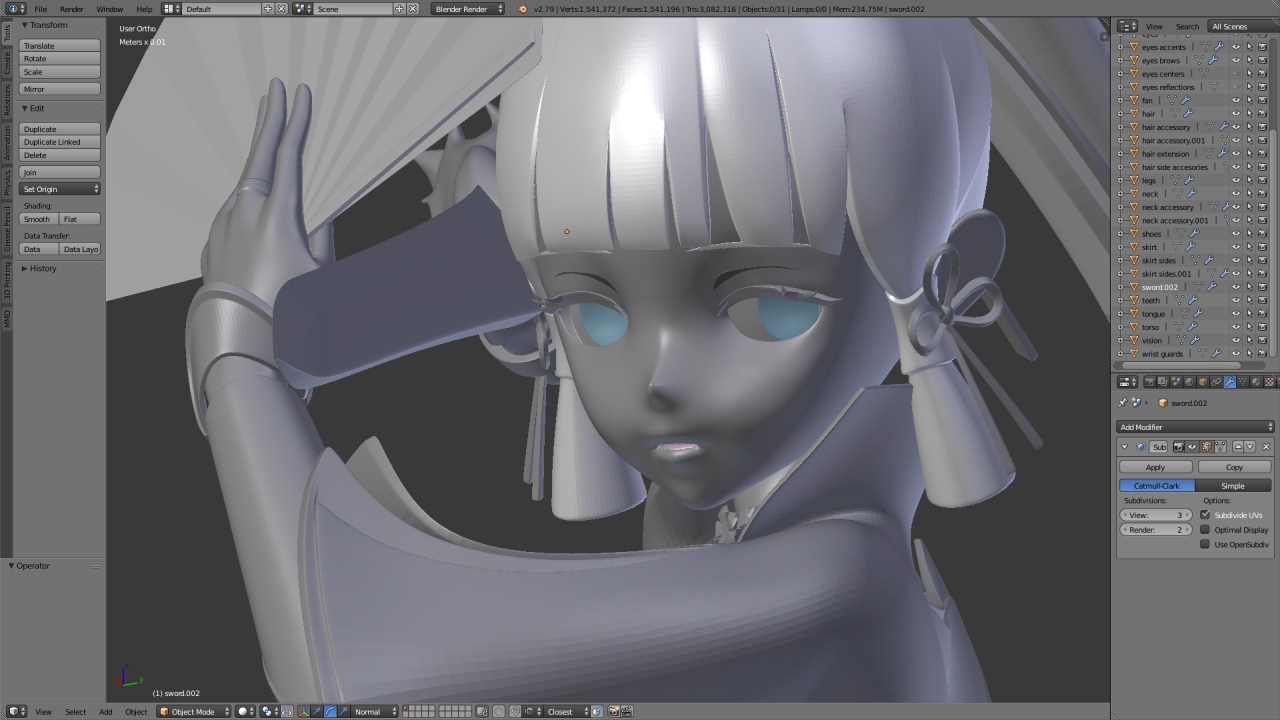The width and height of the screenshot is (1280, 720).
Task: Toggle modifier viewport visibility eye icon
Action: (1192, 447)
